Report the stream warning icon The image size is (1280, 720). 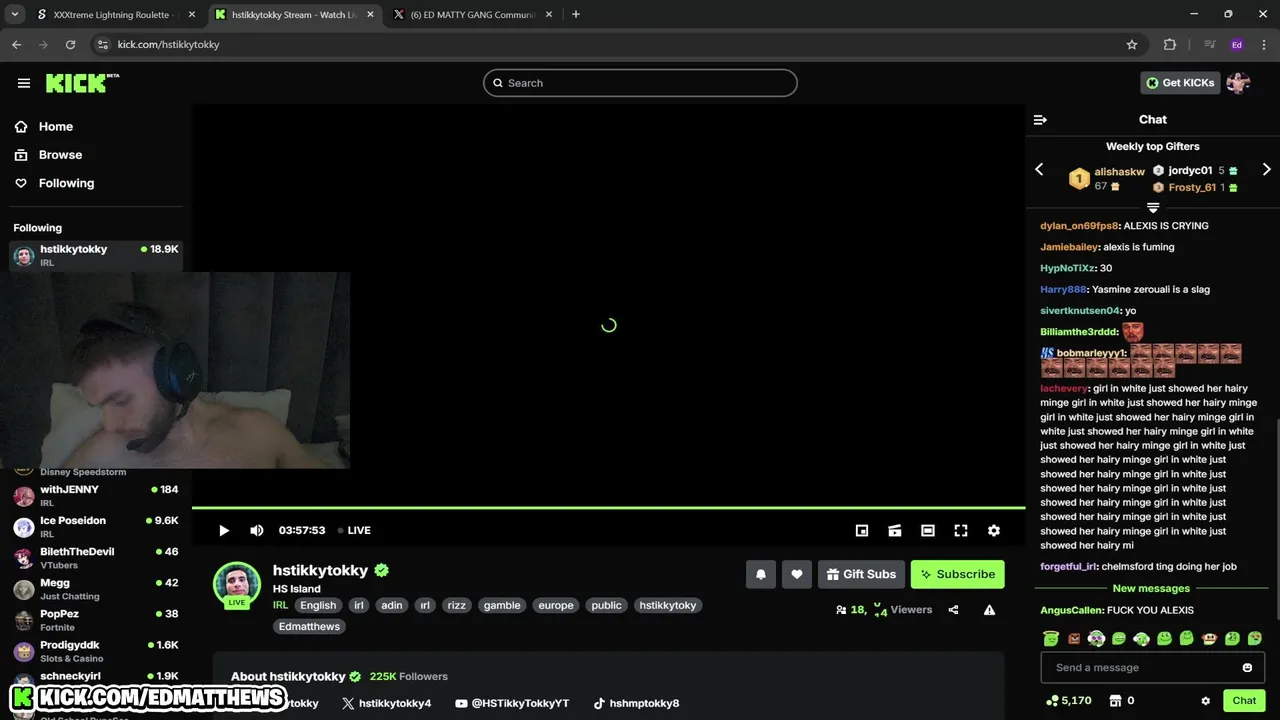click(x=989, y=610)
